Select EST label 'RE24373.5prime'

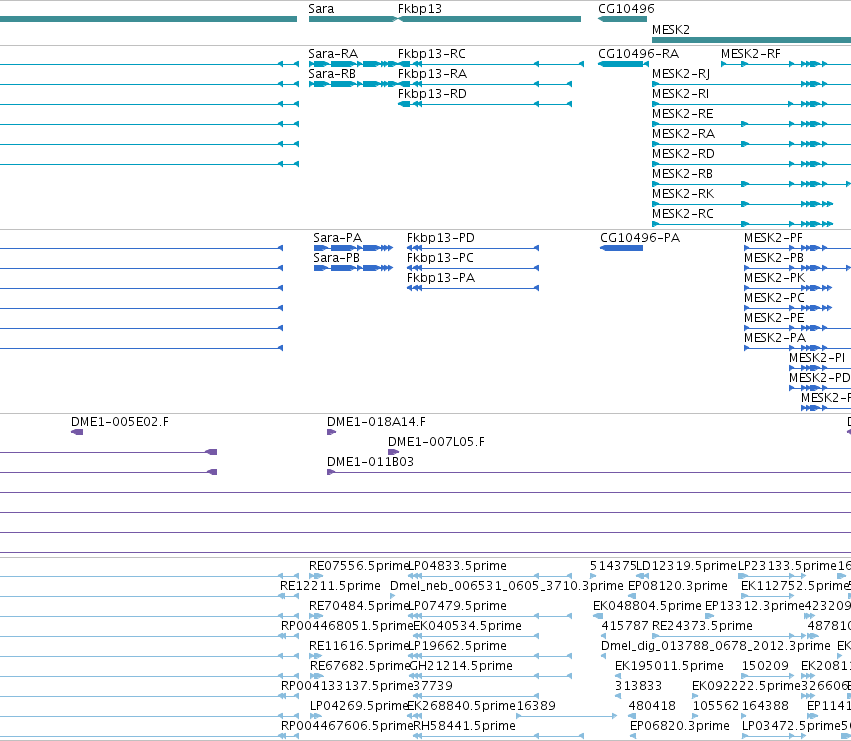[x=702, y=626]
